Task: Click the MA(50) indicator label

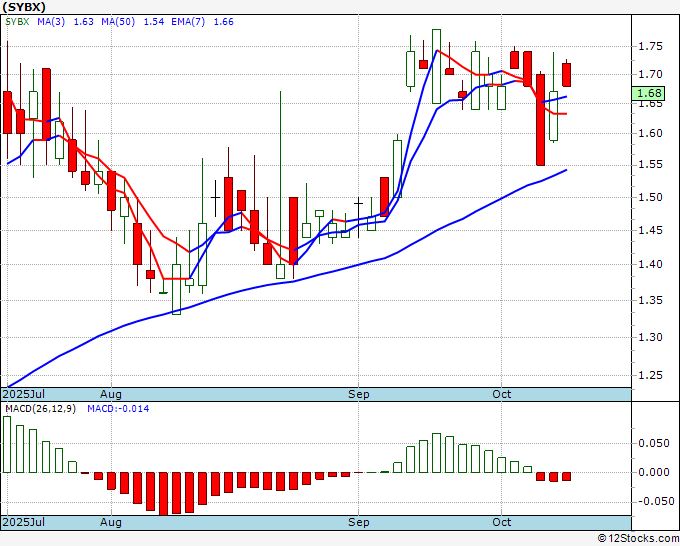Action: [118, 22]
